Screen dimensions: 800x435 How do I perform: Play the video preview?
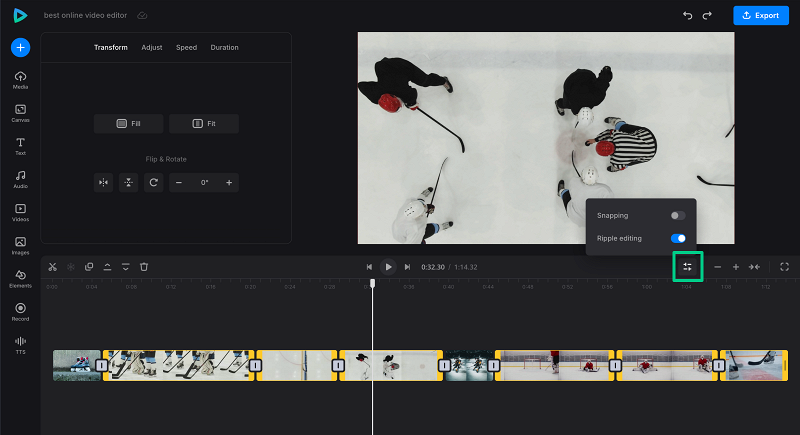click(388, 267)
